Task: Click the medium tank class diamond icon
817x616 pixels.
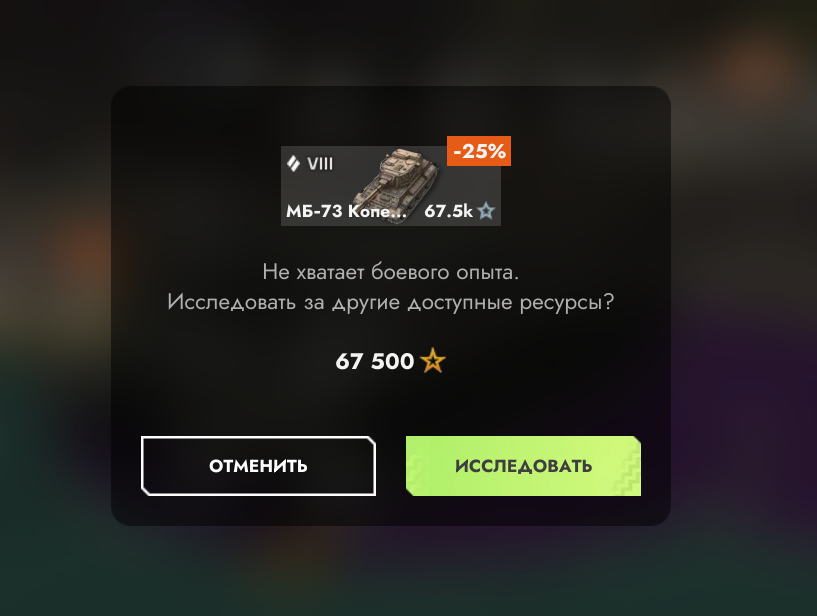Action: pos(293,164)
